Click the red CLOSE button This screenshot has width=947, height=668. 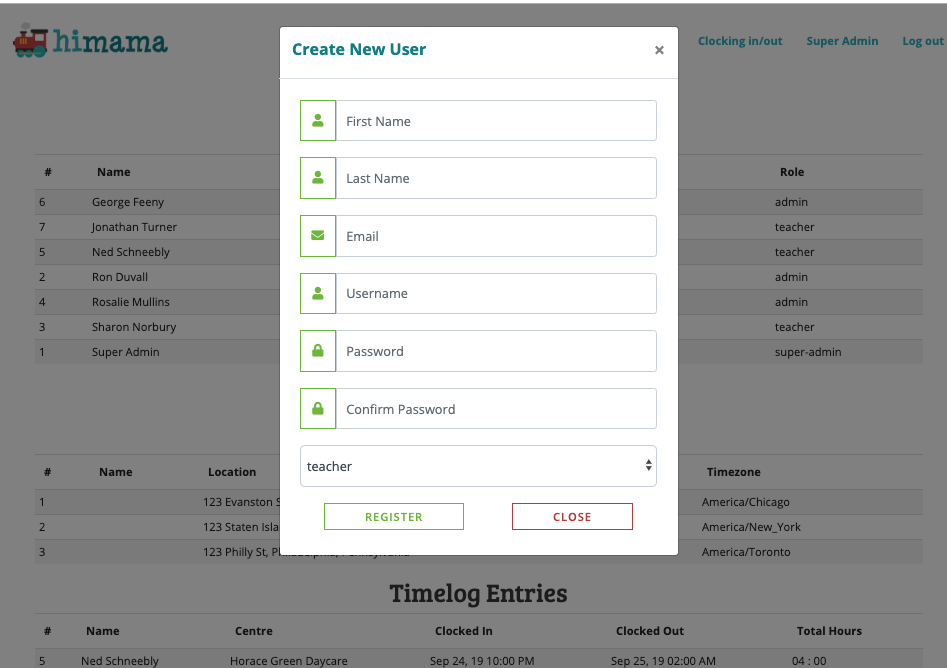pos(572,516)
